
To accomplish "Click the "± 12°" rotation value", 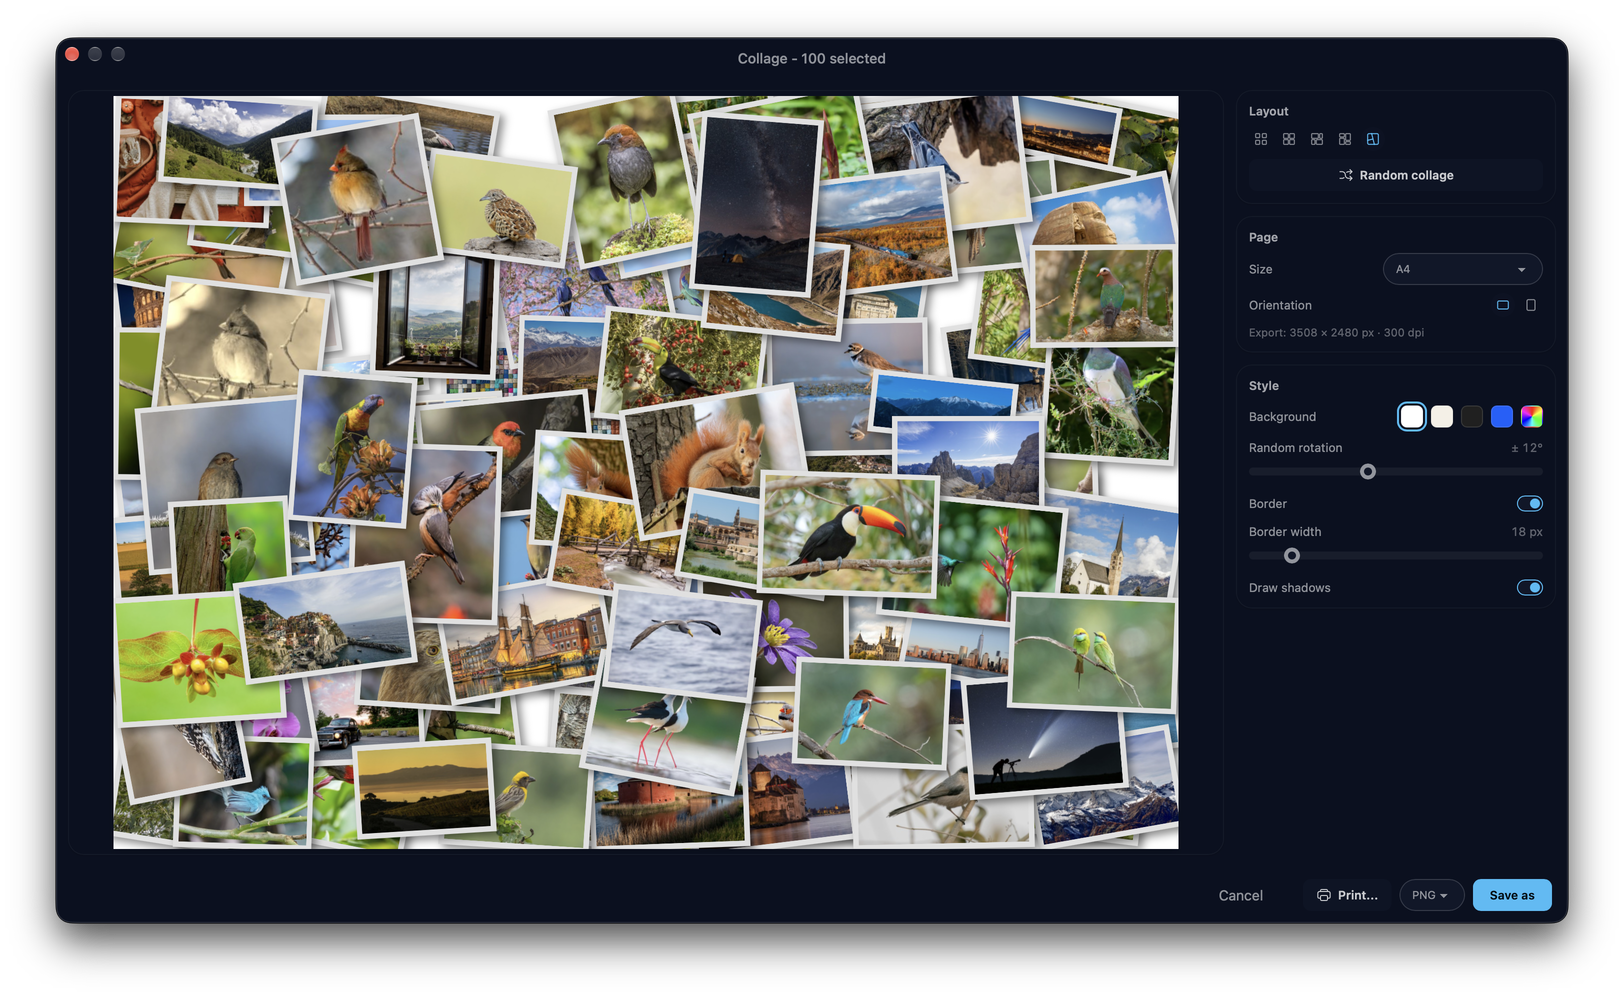I will pos(1526,448).
